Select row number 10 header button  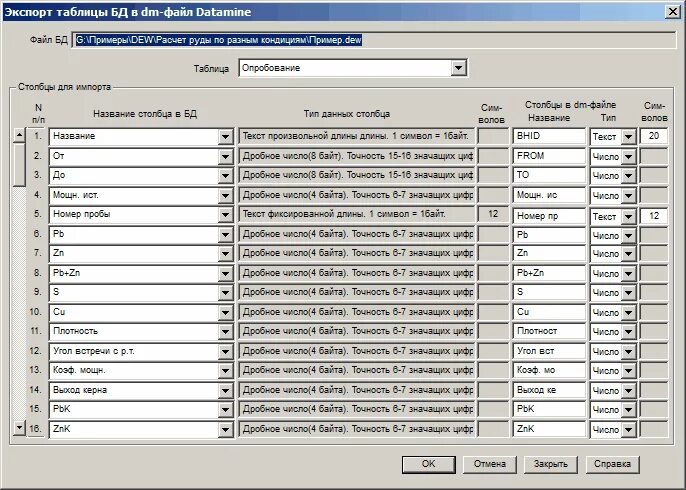36,312
